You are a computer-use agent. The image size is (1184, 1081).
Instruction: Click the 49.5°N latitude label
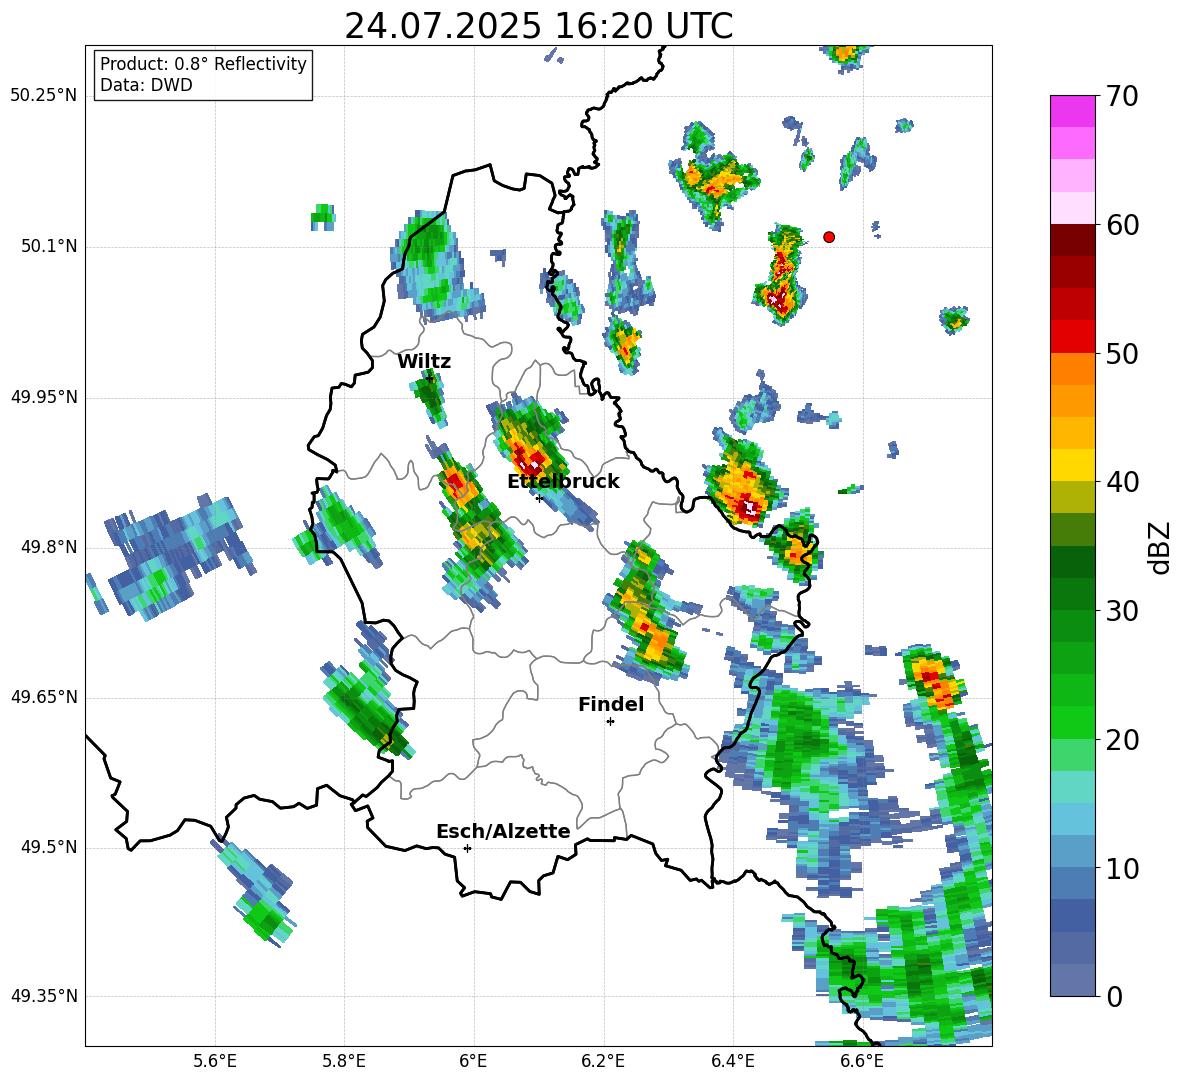pyautogui.click(x=49, y=847)
